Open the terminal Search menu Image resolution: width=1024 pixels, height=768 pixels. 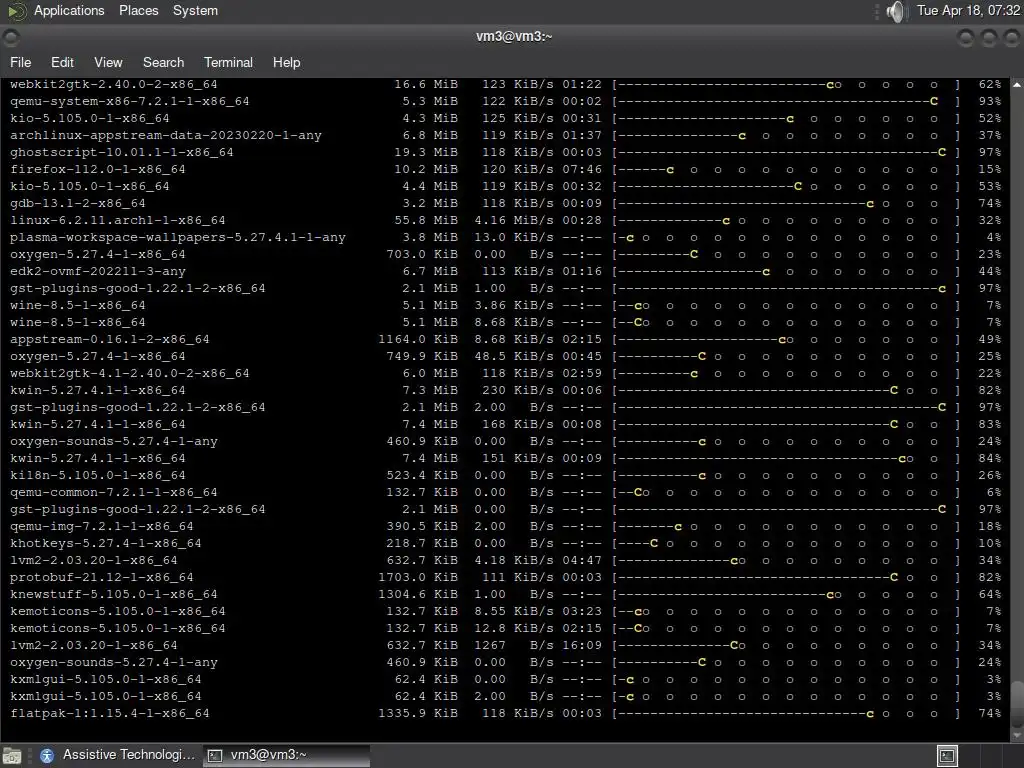pos(163,62)
